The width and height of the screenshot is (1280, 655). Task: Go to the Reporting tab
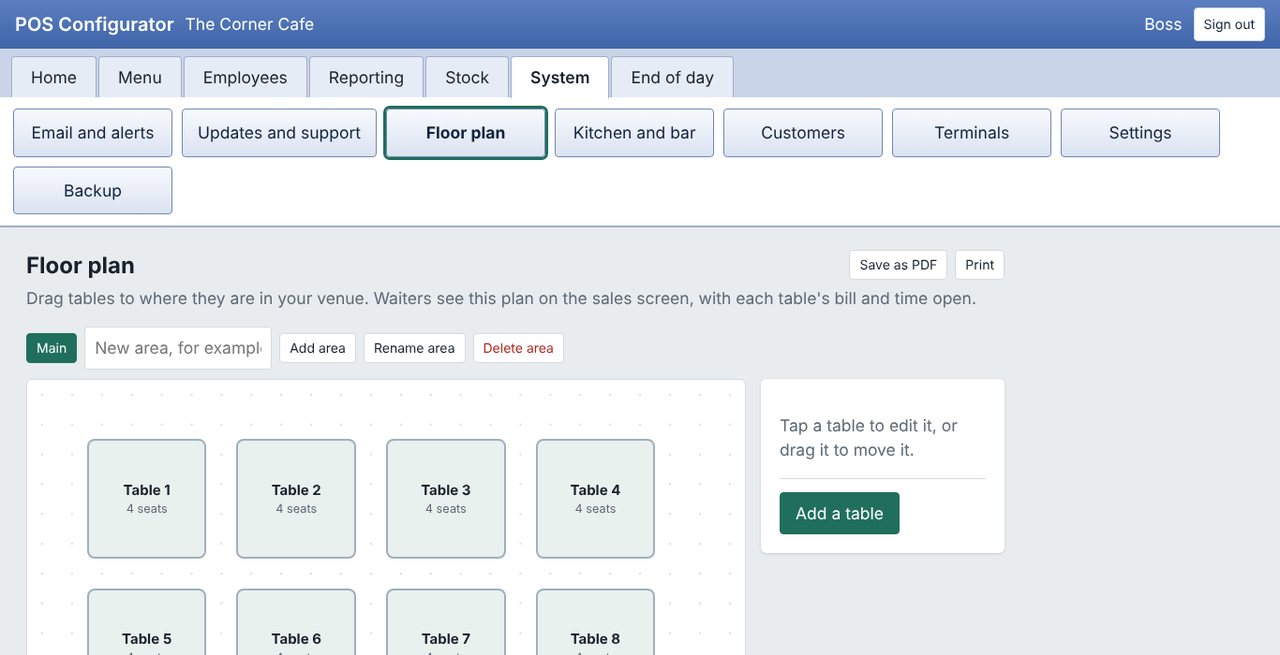tap(366, 77)
